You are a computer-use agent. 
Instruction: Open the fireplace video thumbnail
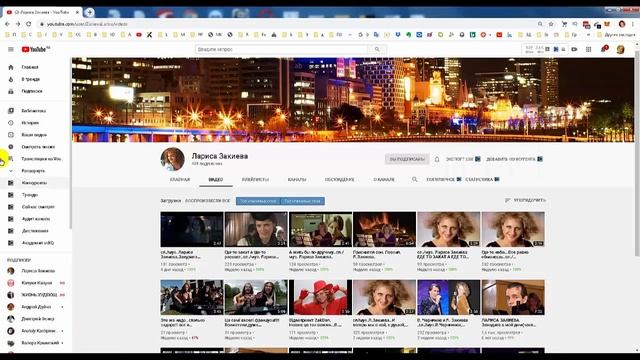[x=384, y=229]
